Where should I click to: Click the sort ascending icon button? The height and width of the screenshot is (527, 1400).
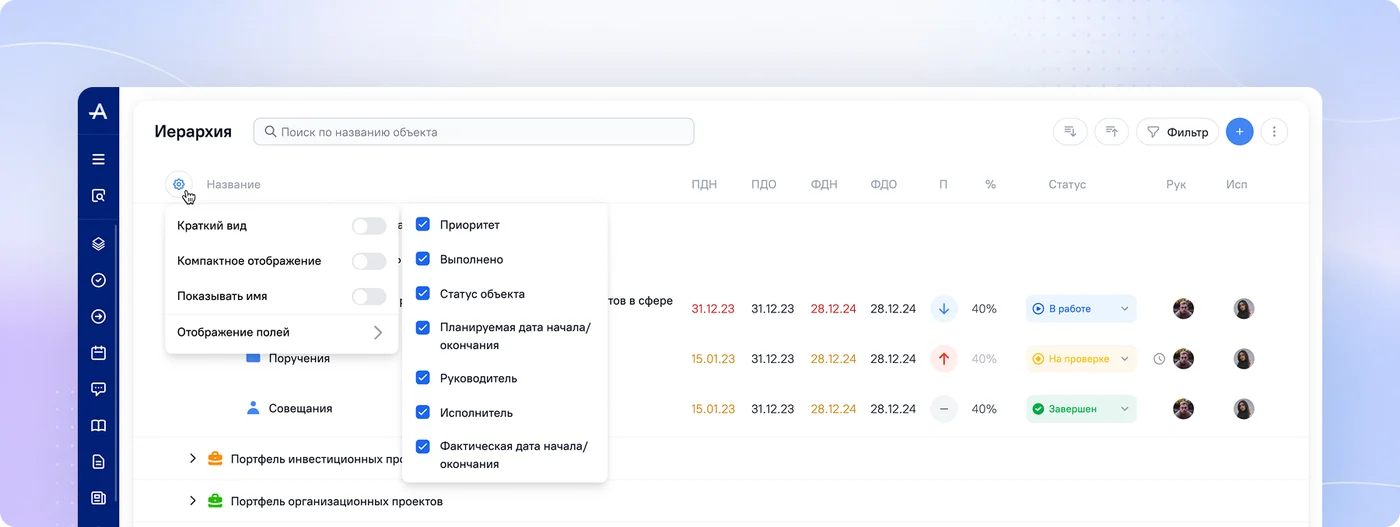click(x=1111, y=132)
